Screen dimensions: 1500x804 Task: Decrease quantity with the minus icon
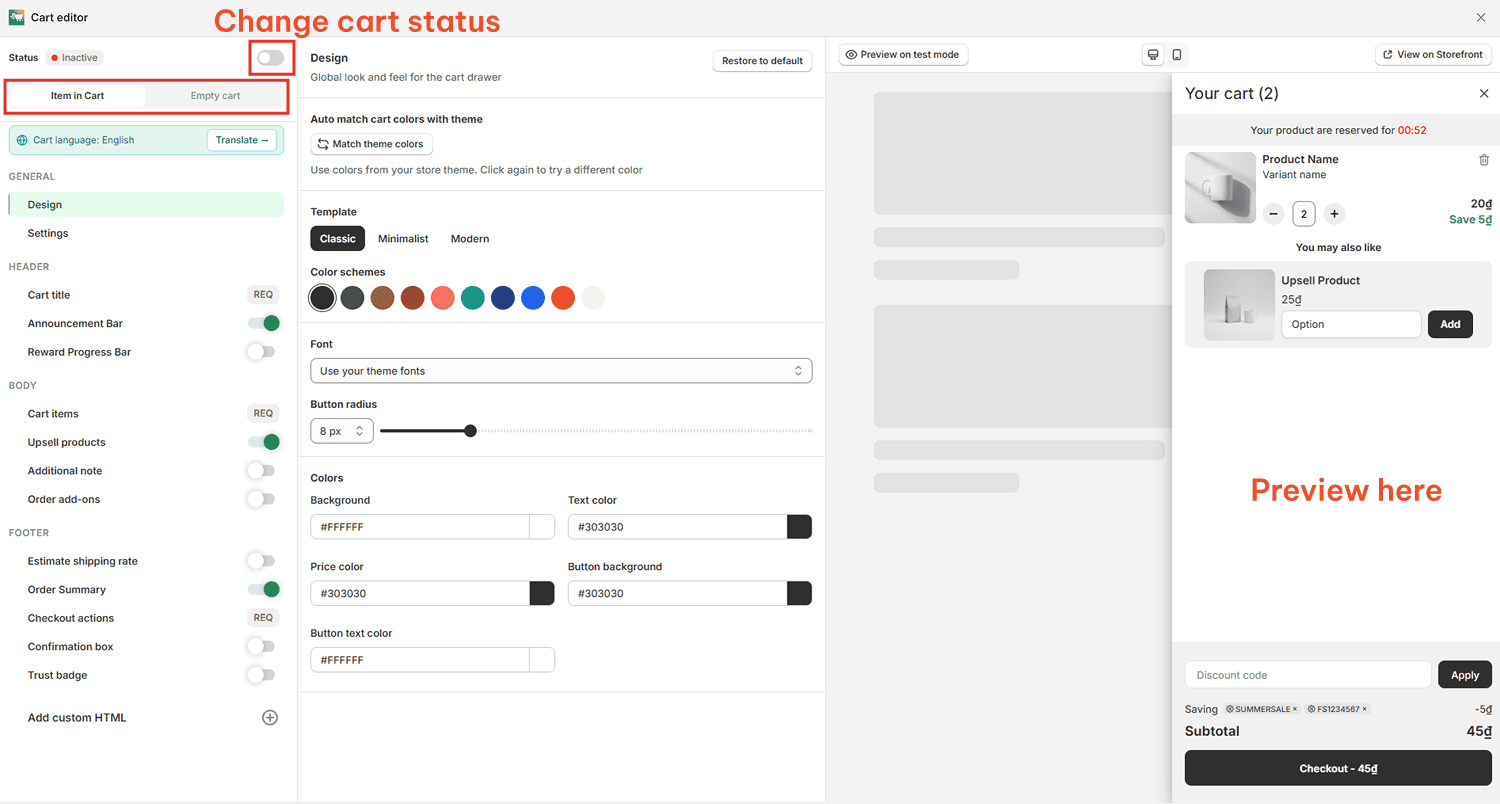1273,214
